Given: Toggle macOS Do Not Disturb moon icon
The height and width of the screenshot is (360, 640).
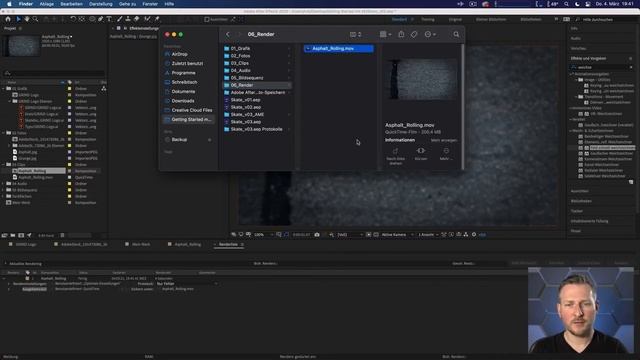Looking at the screenshot, I should (x=577, y=4).
